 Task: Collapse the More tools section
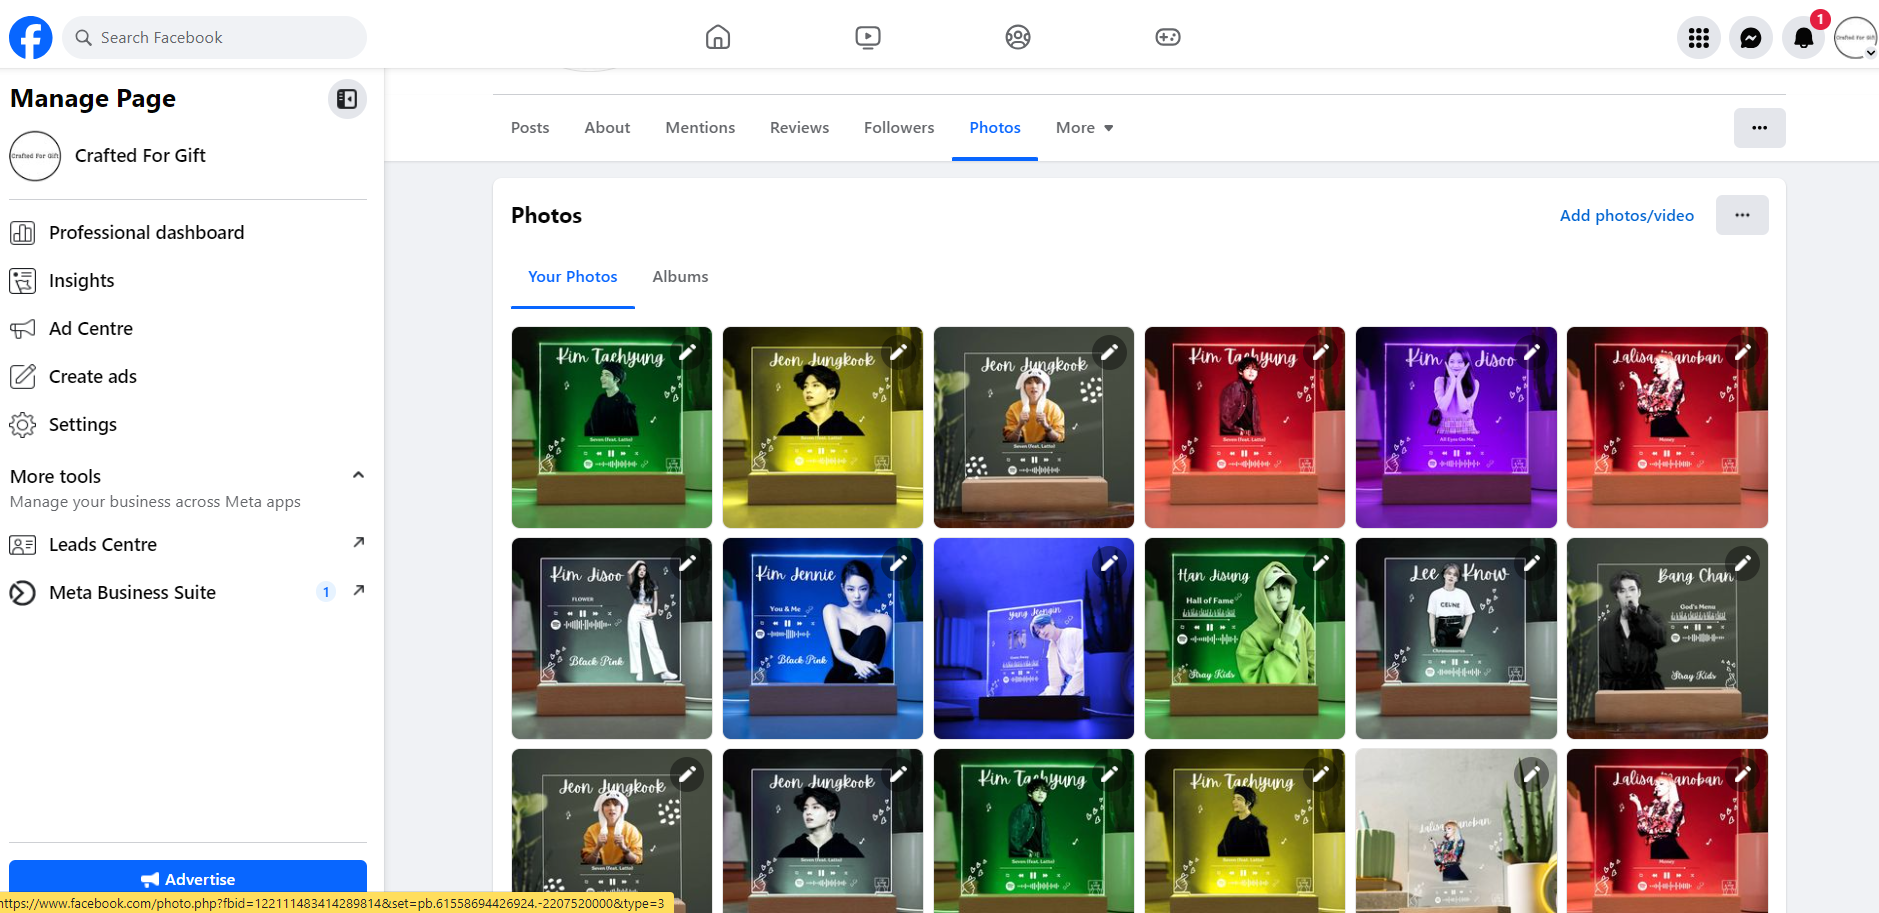[358, 476]
